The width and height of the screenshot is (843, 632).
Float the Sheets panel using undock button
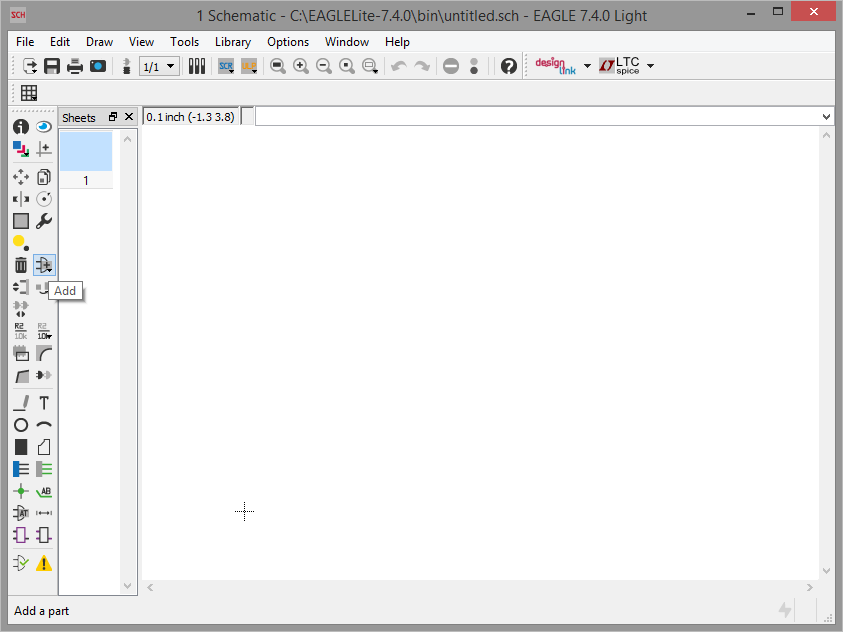[113, 117]
